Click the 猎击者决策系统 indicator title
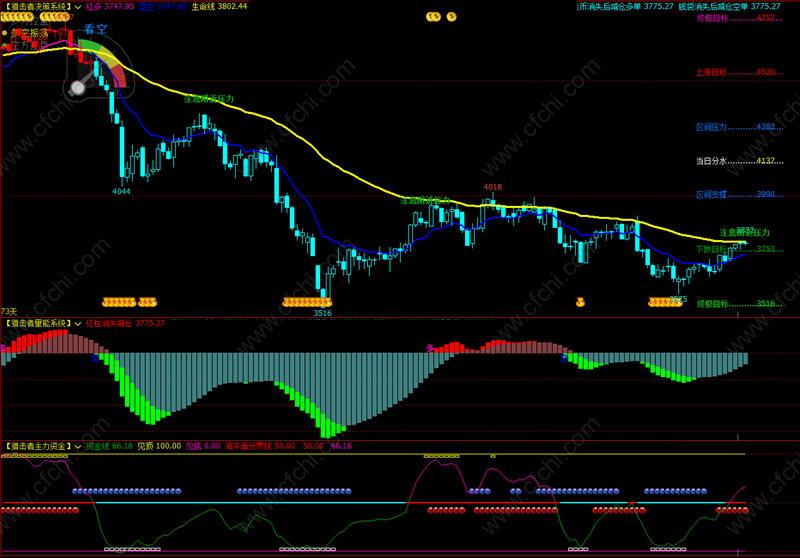 click(37, 7)
